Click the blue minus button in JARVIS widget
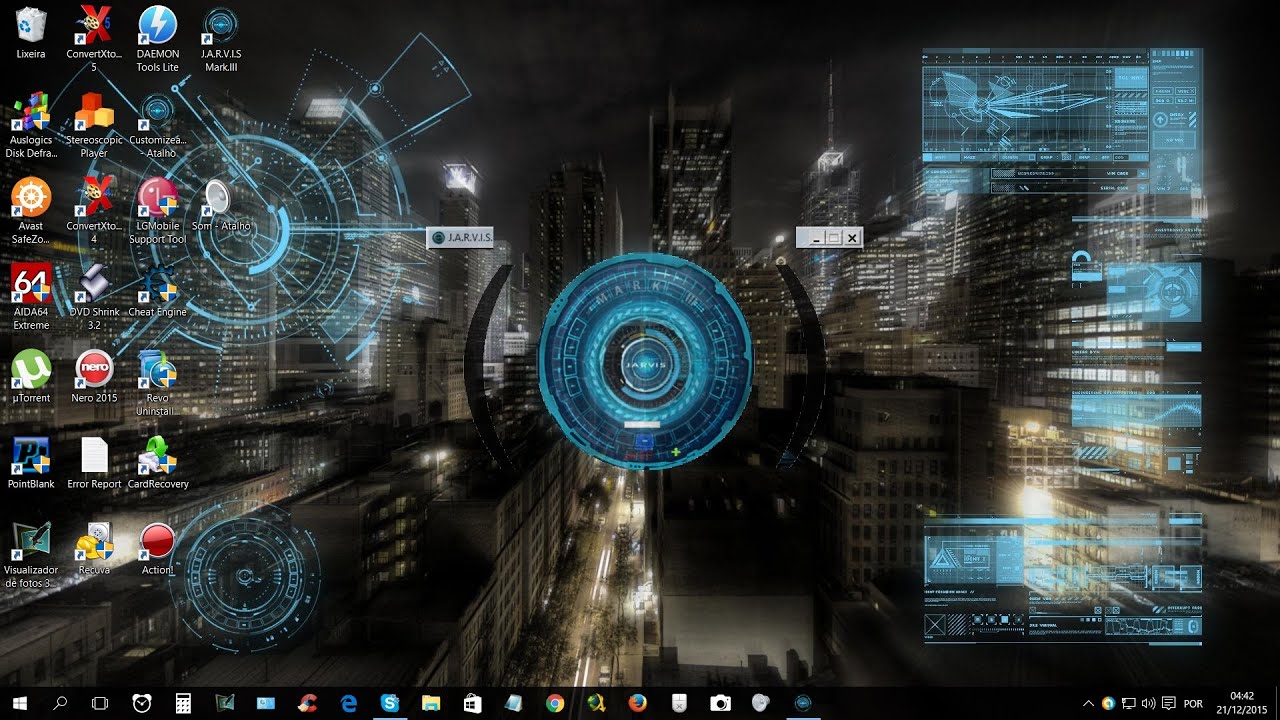The width and height of the screenshot is (1280, 720). (645, 440)
